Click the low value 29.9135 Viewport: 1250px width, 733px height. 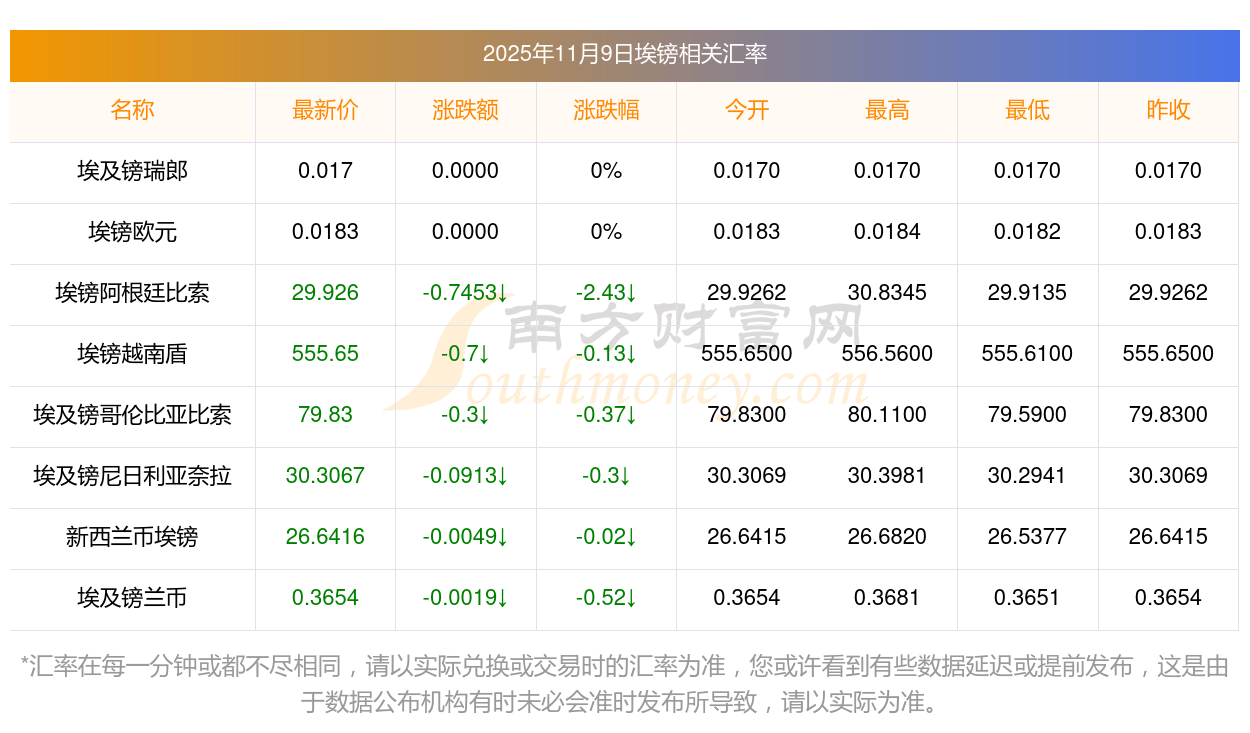pos(1027,293)
